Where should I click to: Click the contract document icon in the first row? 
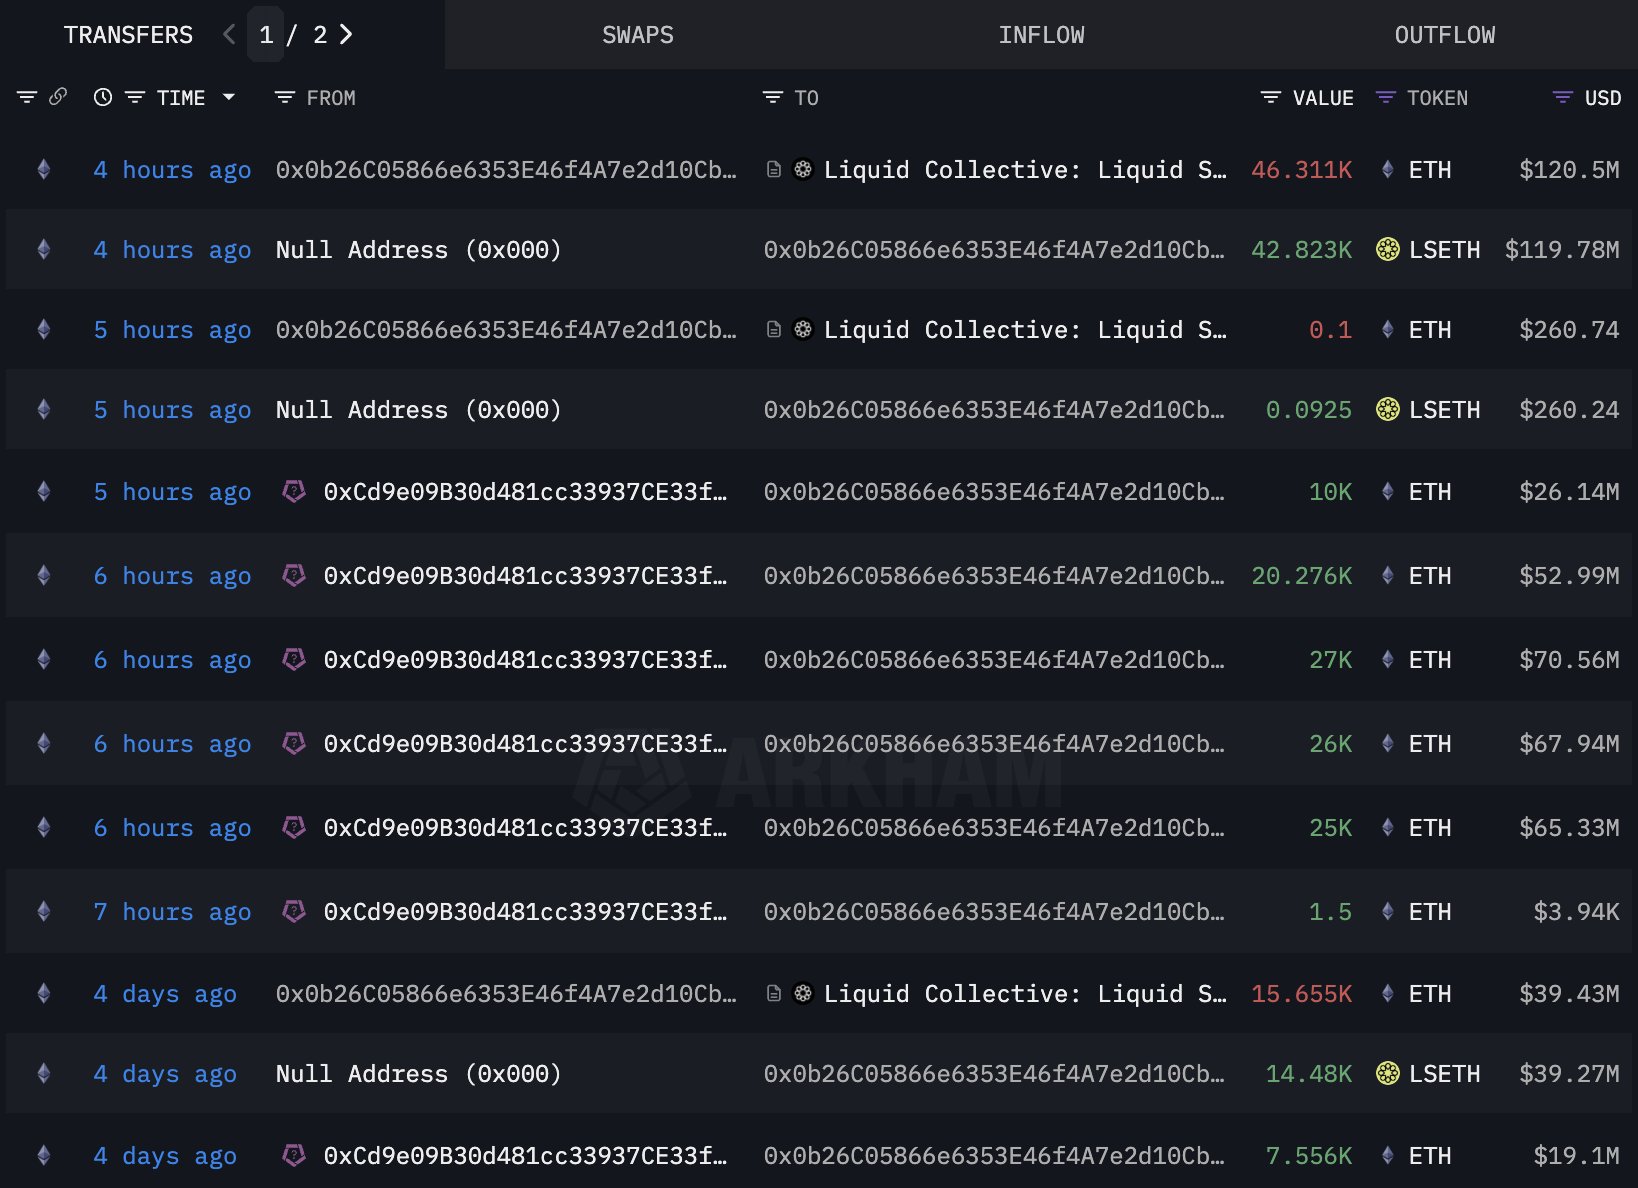(773, 170)
